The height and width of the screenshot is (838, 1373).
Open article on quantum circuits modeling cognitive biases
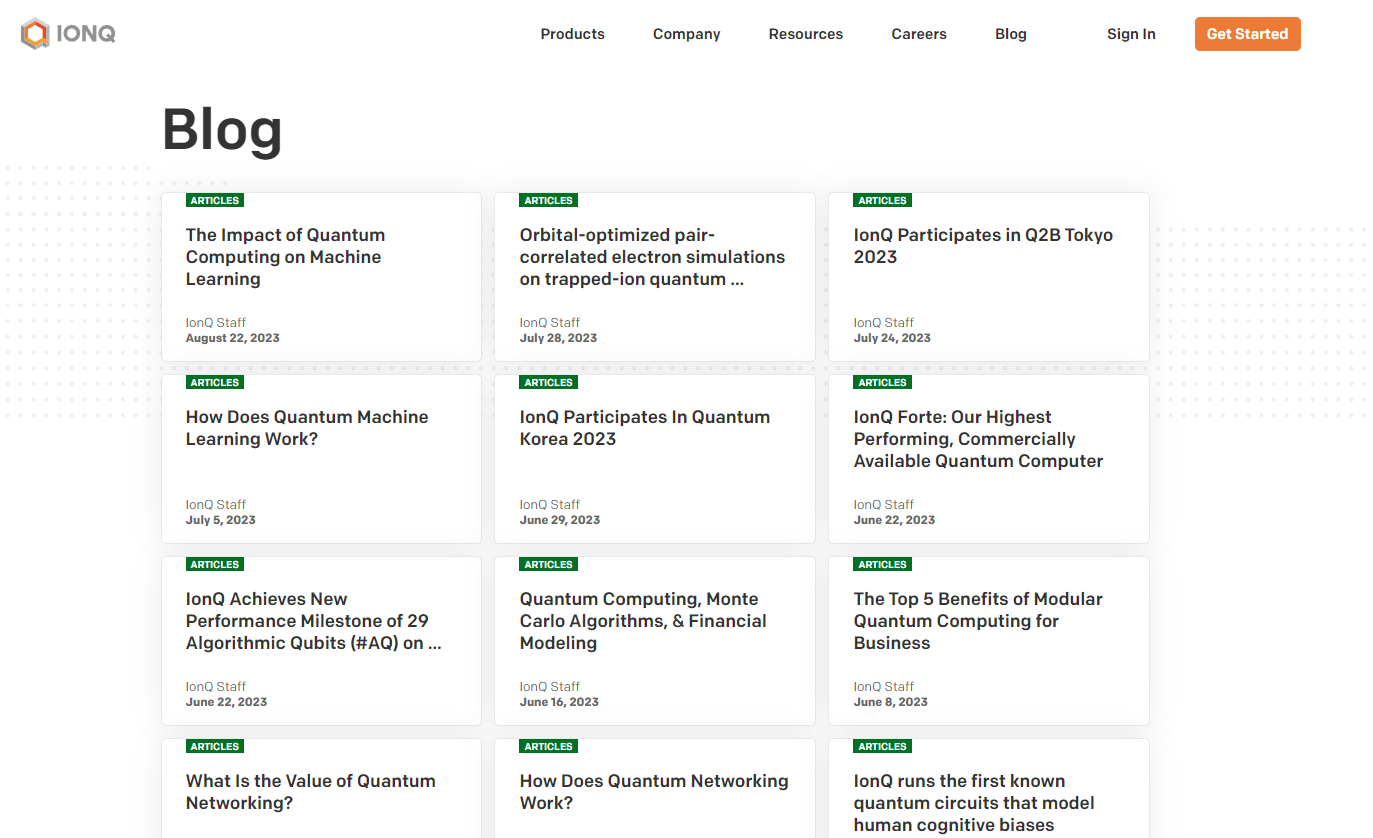click(974, 803)
